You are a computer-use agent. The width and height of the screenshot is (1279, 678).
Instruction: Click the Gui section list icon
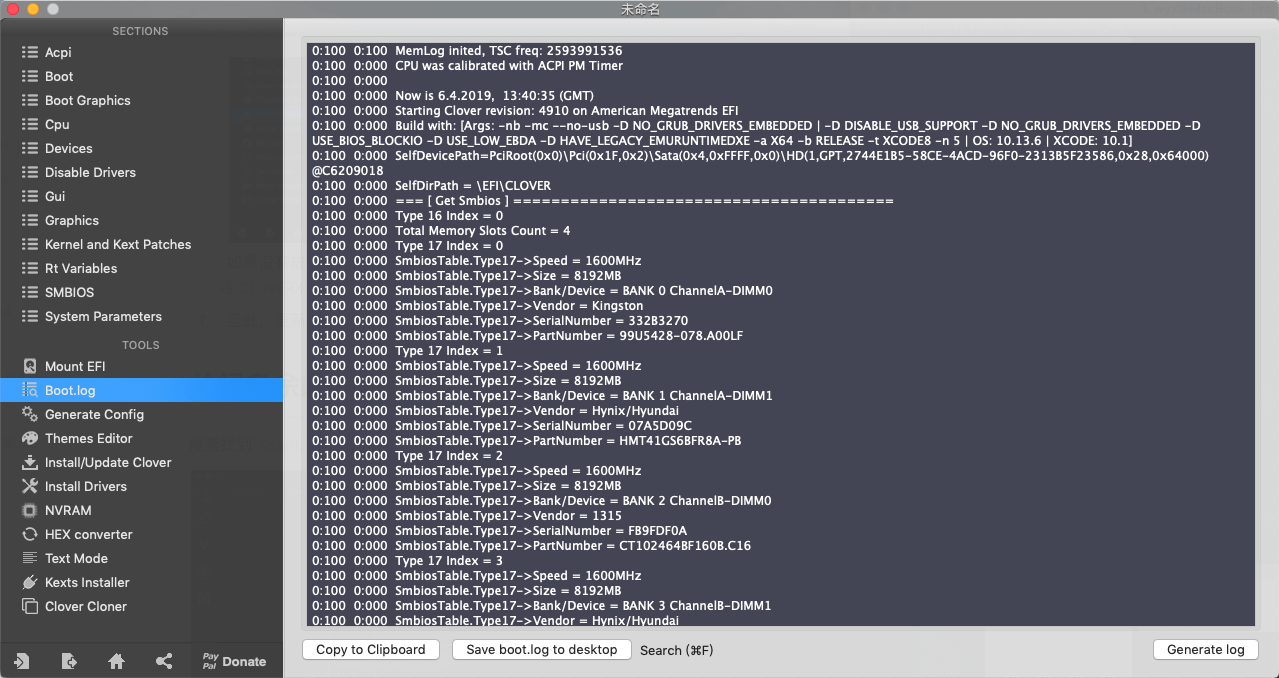pos(29,196)
